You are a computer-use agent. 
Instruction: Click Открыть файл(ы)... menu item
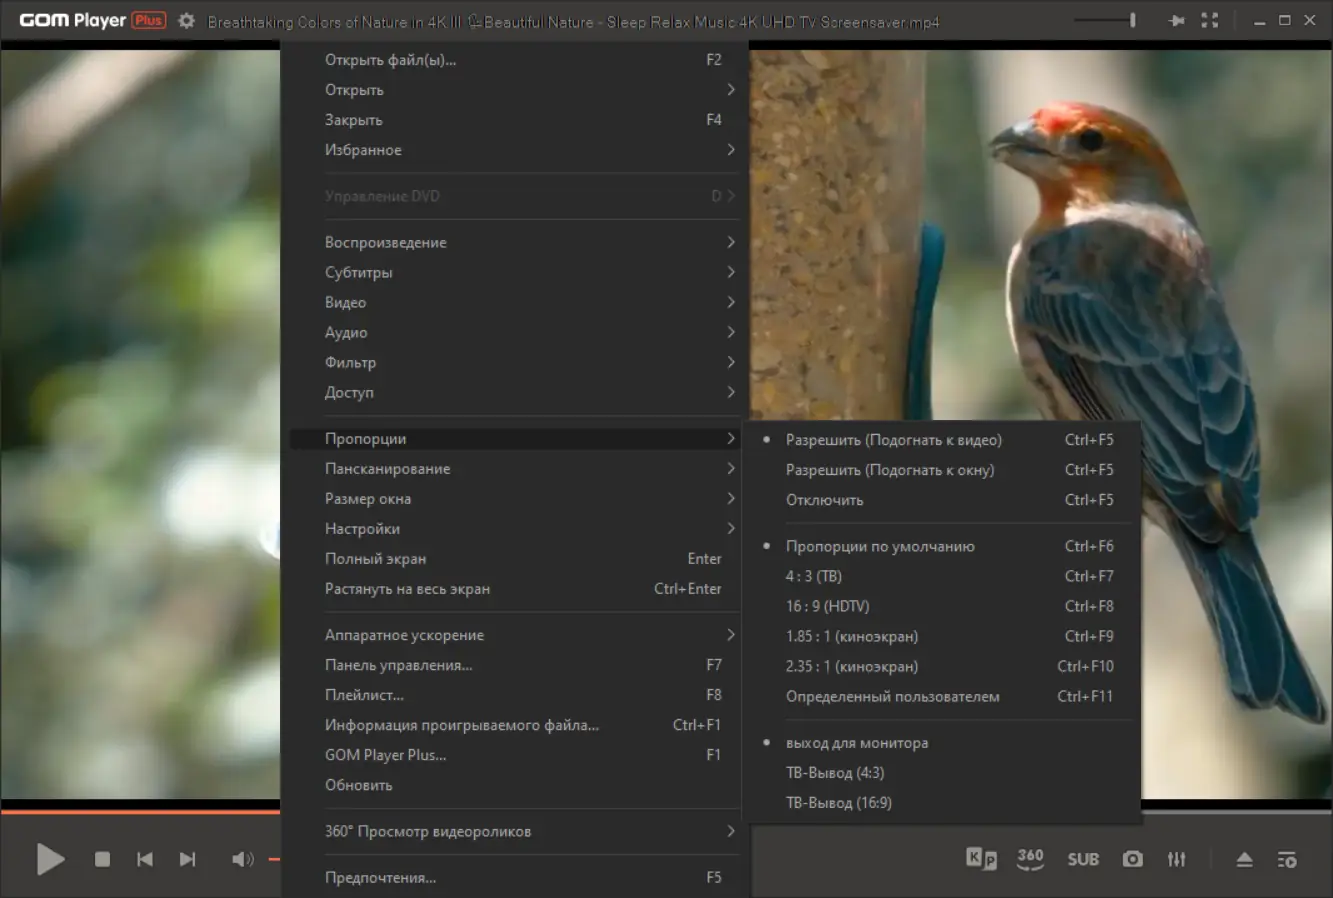point(390,60)
